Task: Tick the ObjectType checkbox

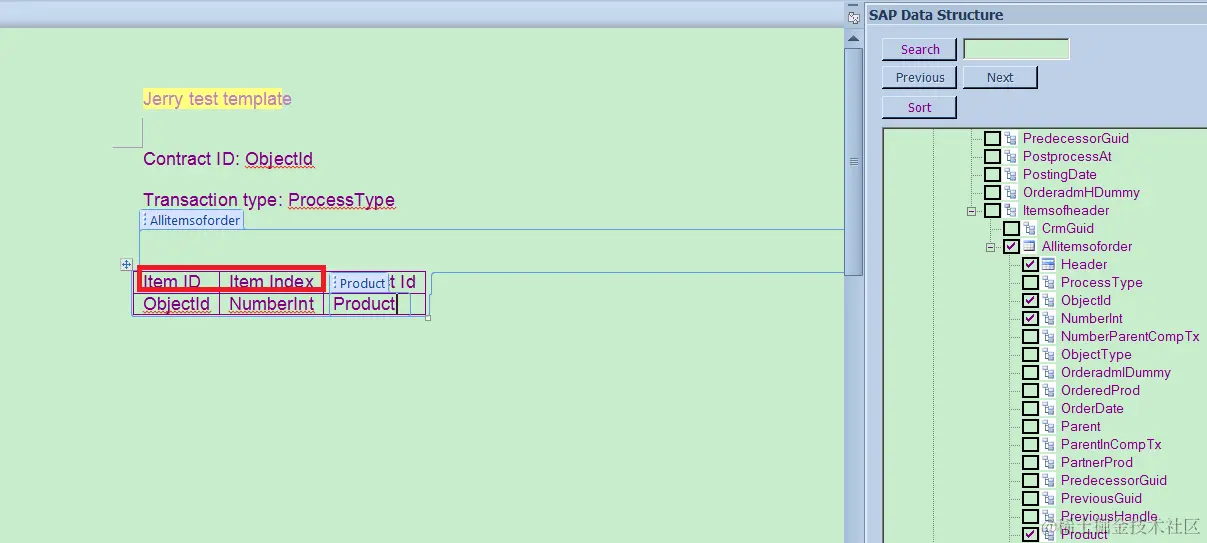Action: tap(1030, 354)
